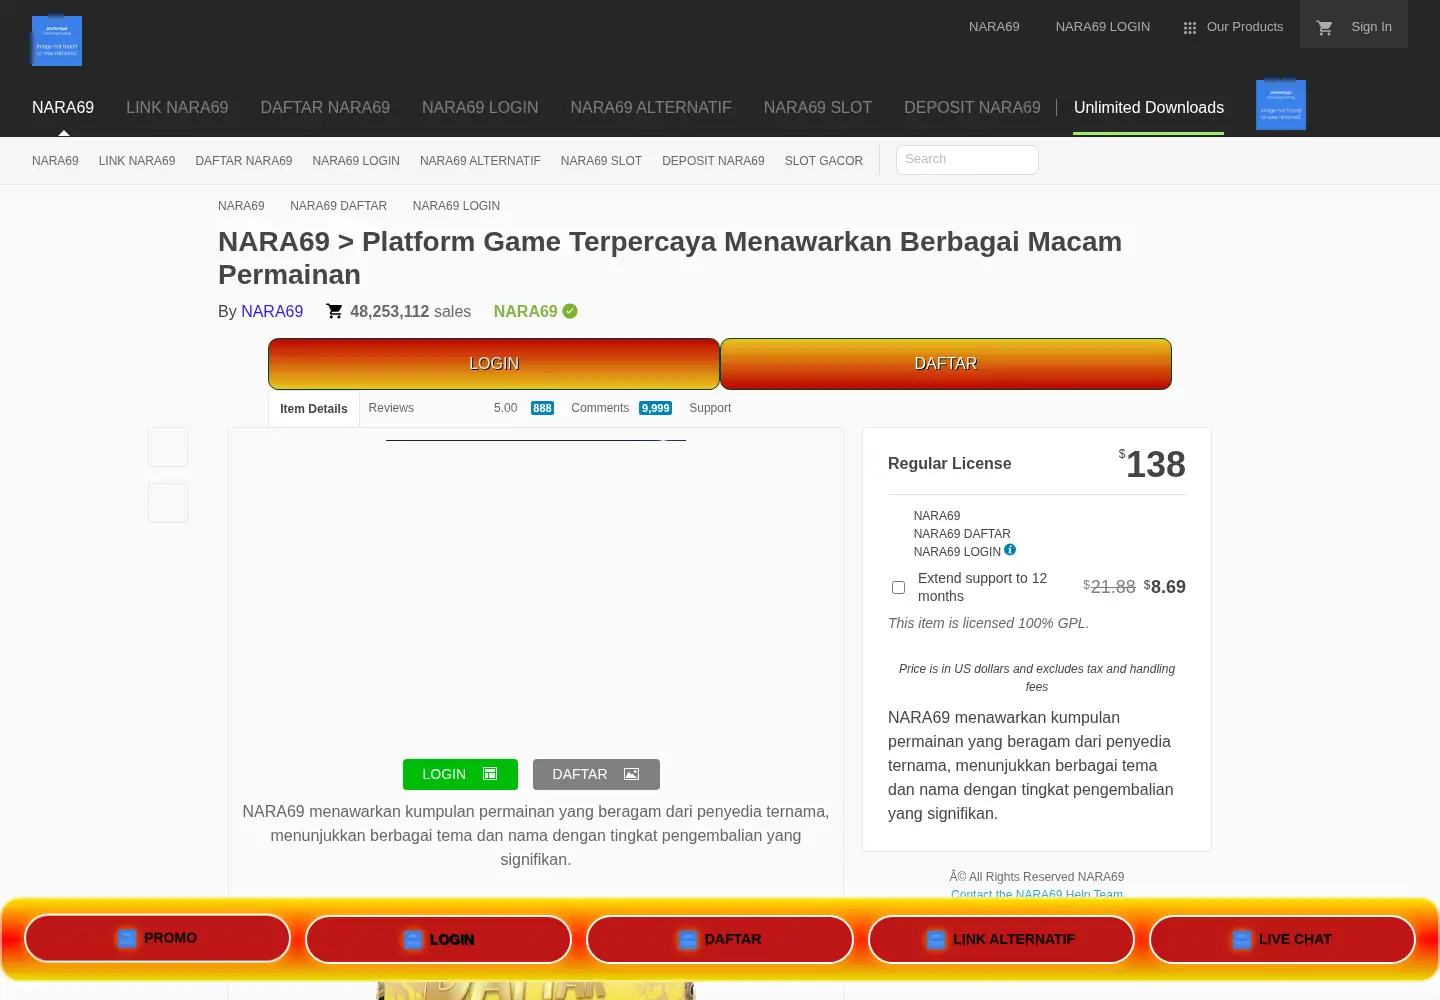Click the green verified badge beside NARA69
The image size is (1440, 1000).
(570, 311)
